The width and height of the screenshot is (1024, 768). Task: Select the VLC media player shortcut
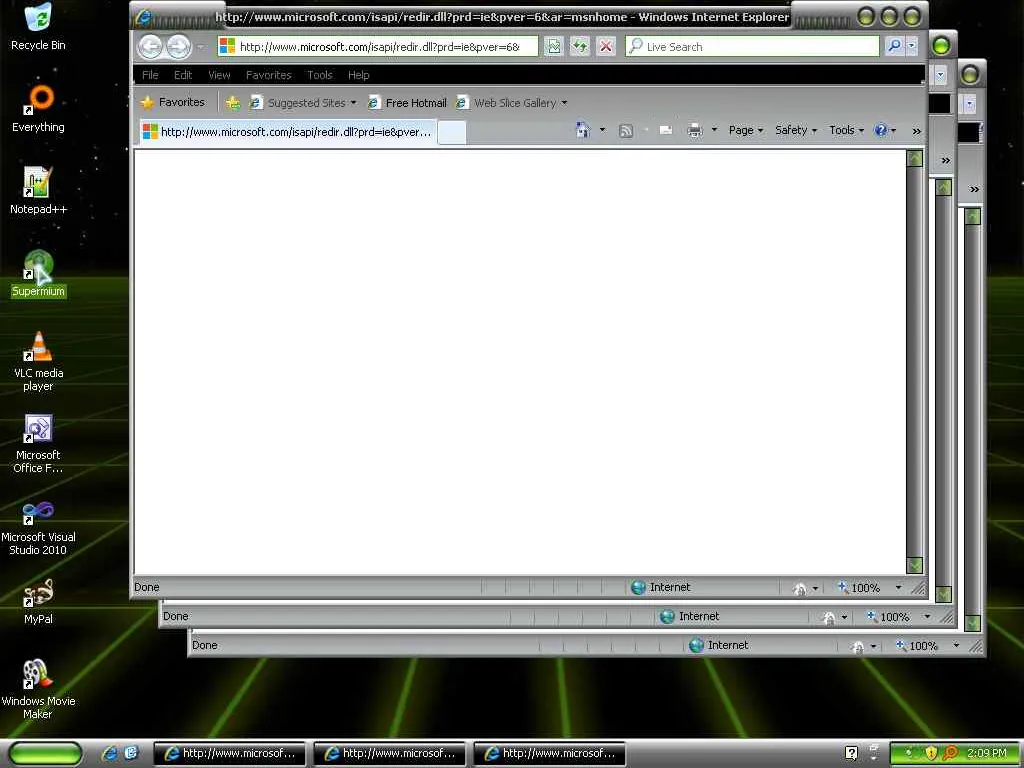(x=38, y=362)
